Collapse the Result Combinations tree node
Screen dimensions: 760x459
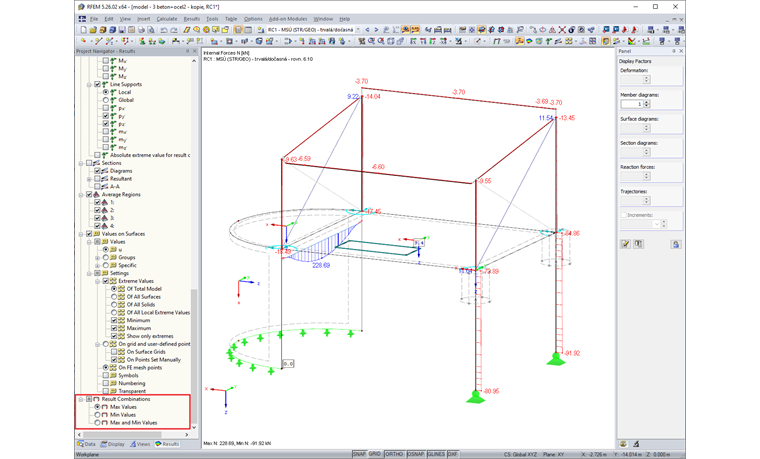pyautogui.click(x=81, y=399)
